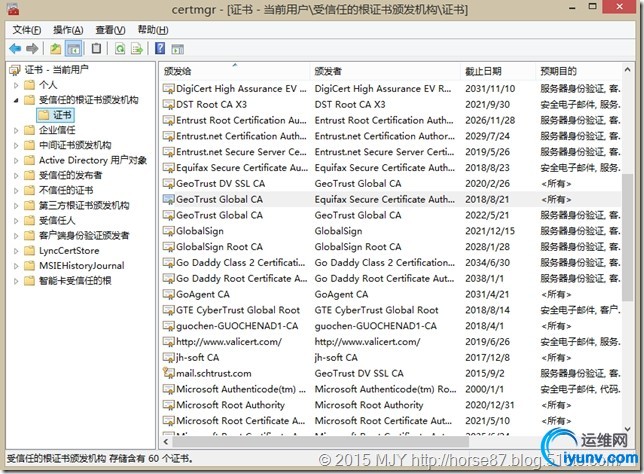Screen dimensions: 644x474
Task: Select the Go Daddy Class 2 Certification row
Action: point(391,262)
